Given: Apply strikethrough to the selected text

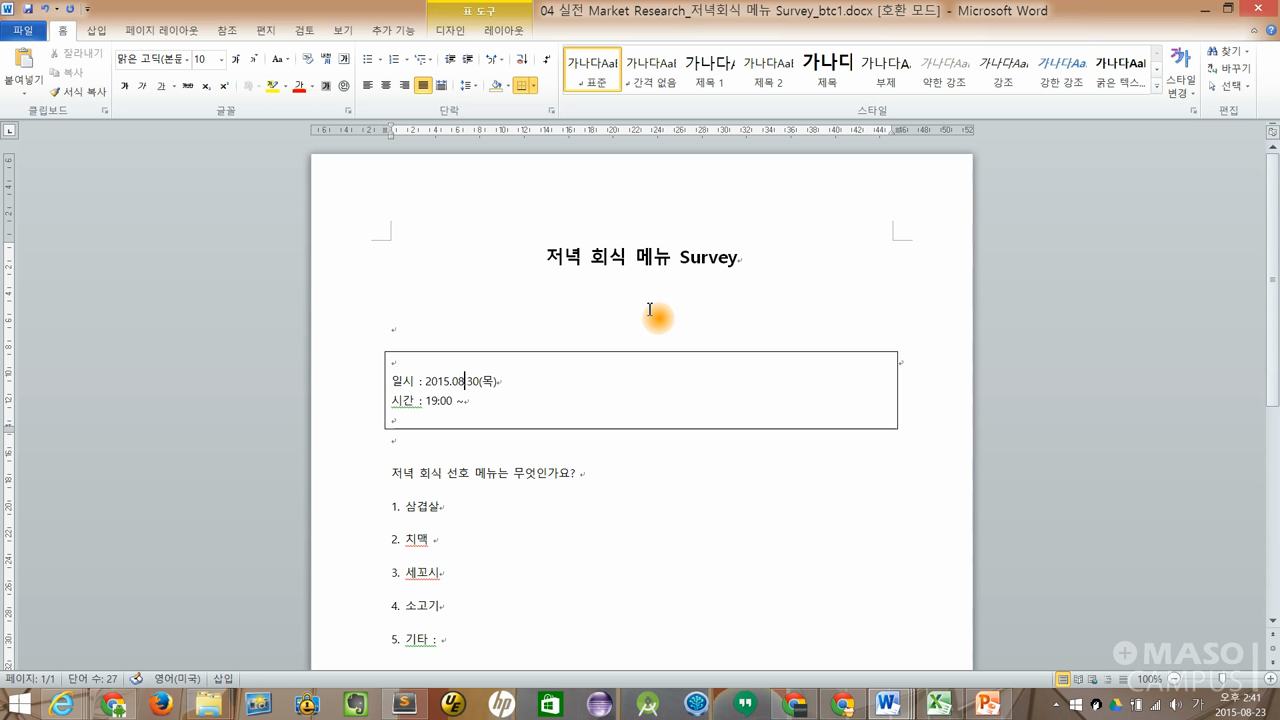Looking at the screenshot, I should coord(187,86).
